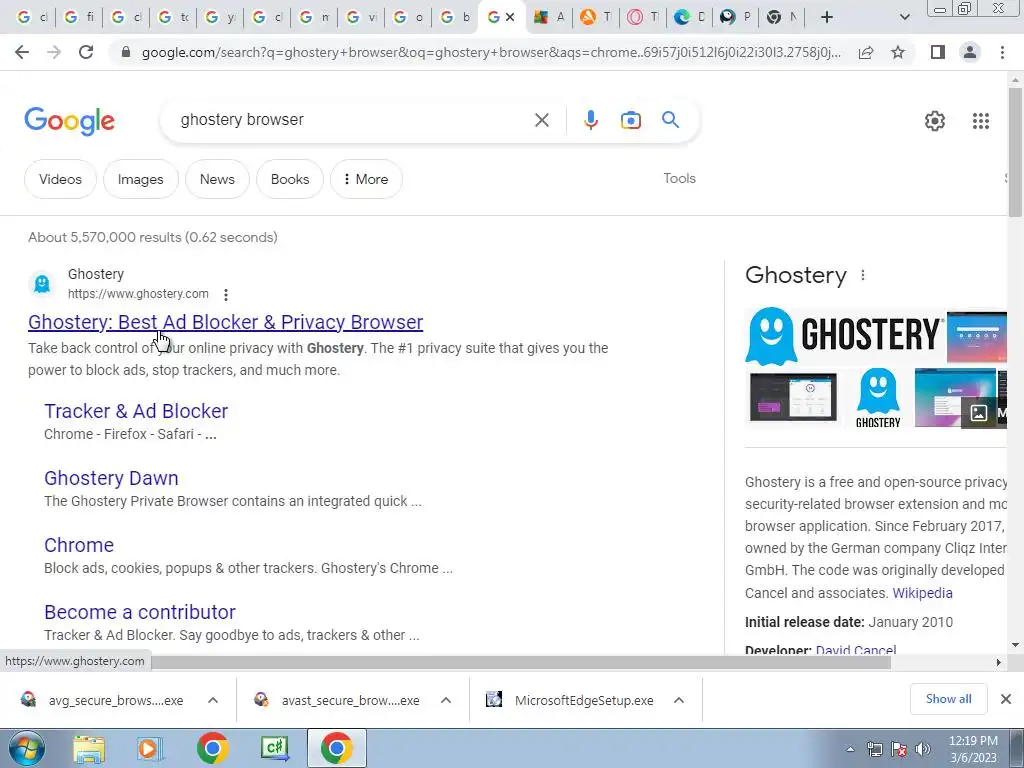This screenshot has height=768, width=1024.
Task: Open the volume control in system tray
Action: [923, 749]
